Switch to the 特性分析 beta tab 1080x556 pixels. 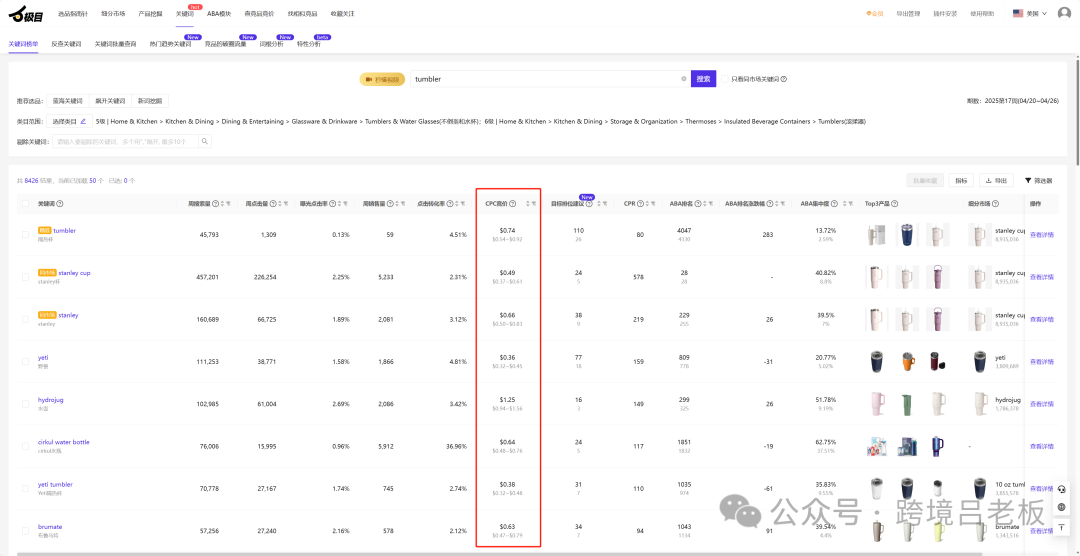click(309, 43)
